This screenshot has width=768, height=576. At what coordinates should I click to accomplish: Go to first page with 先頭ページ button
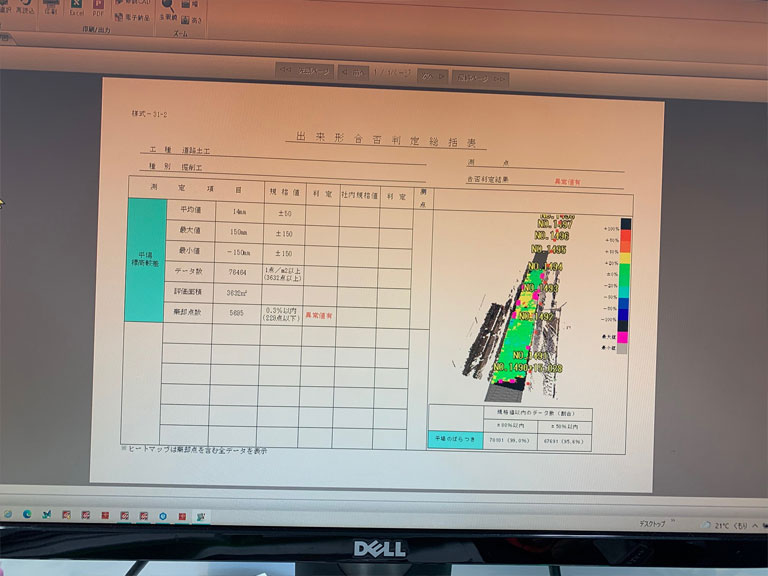(305, 71)
